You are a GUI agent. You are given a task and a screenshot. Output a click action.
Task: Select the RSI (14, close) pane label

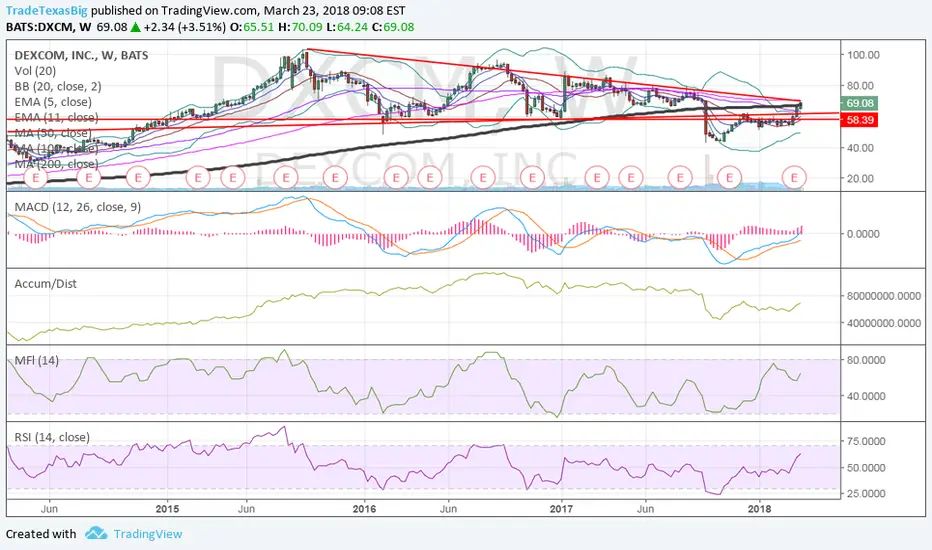click(x=52, y=437)
